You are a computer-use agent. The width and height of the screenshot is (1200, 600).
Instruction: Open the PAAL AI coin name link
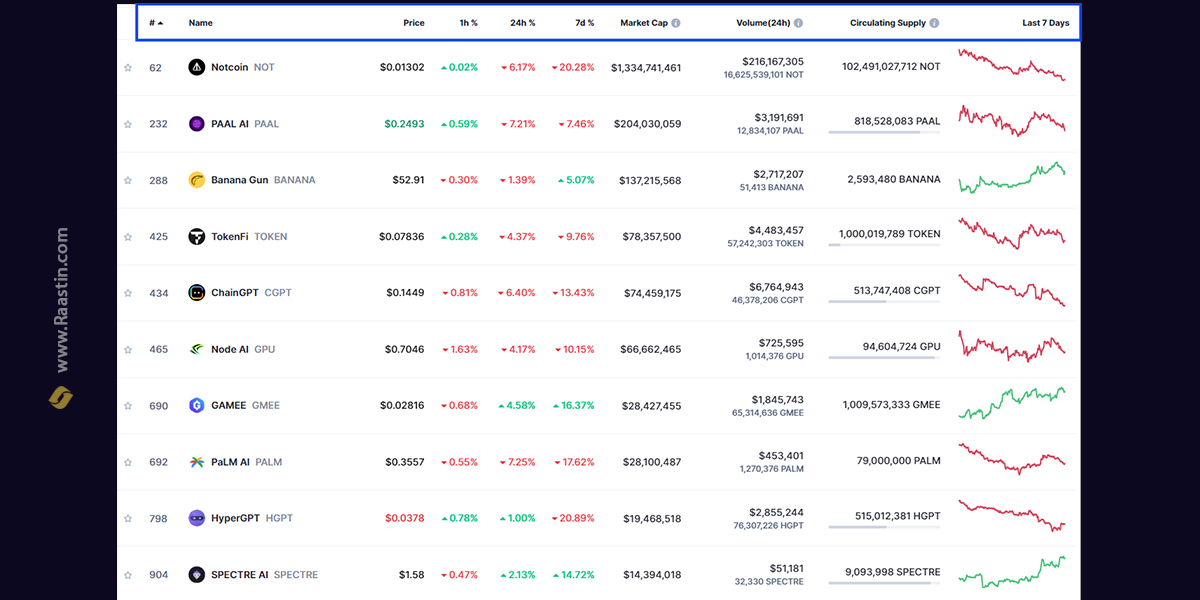pos(245,124)
